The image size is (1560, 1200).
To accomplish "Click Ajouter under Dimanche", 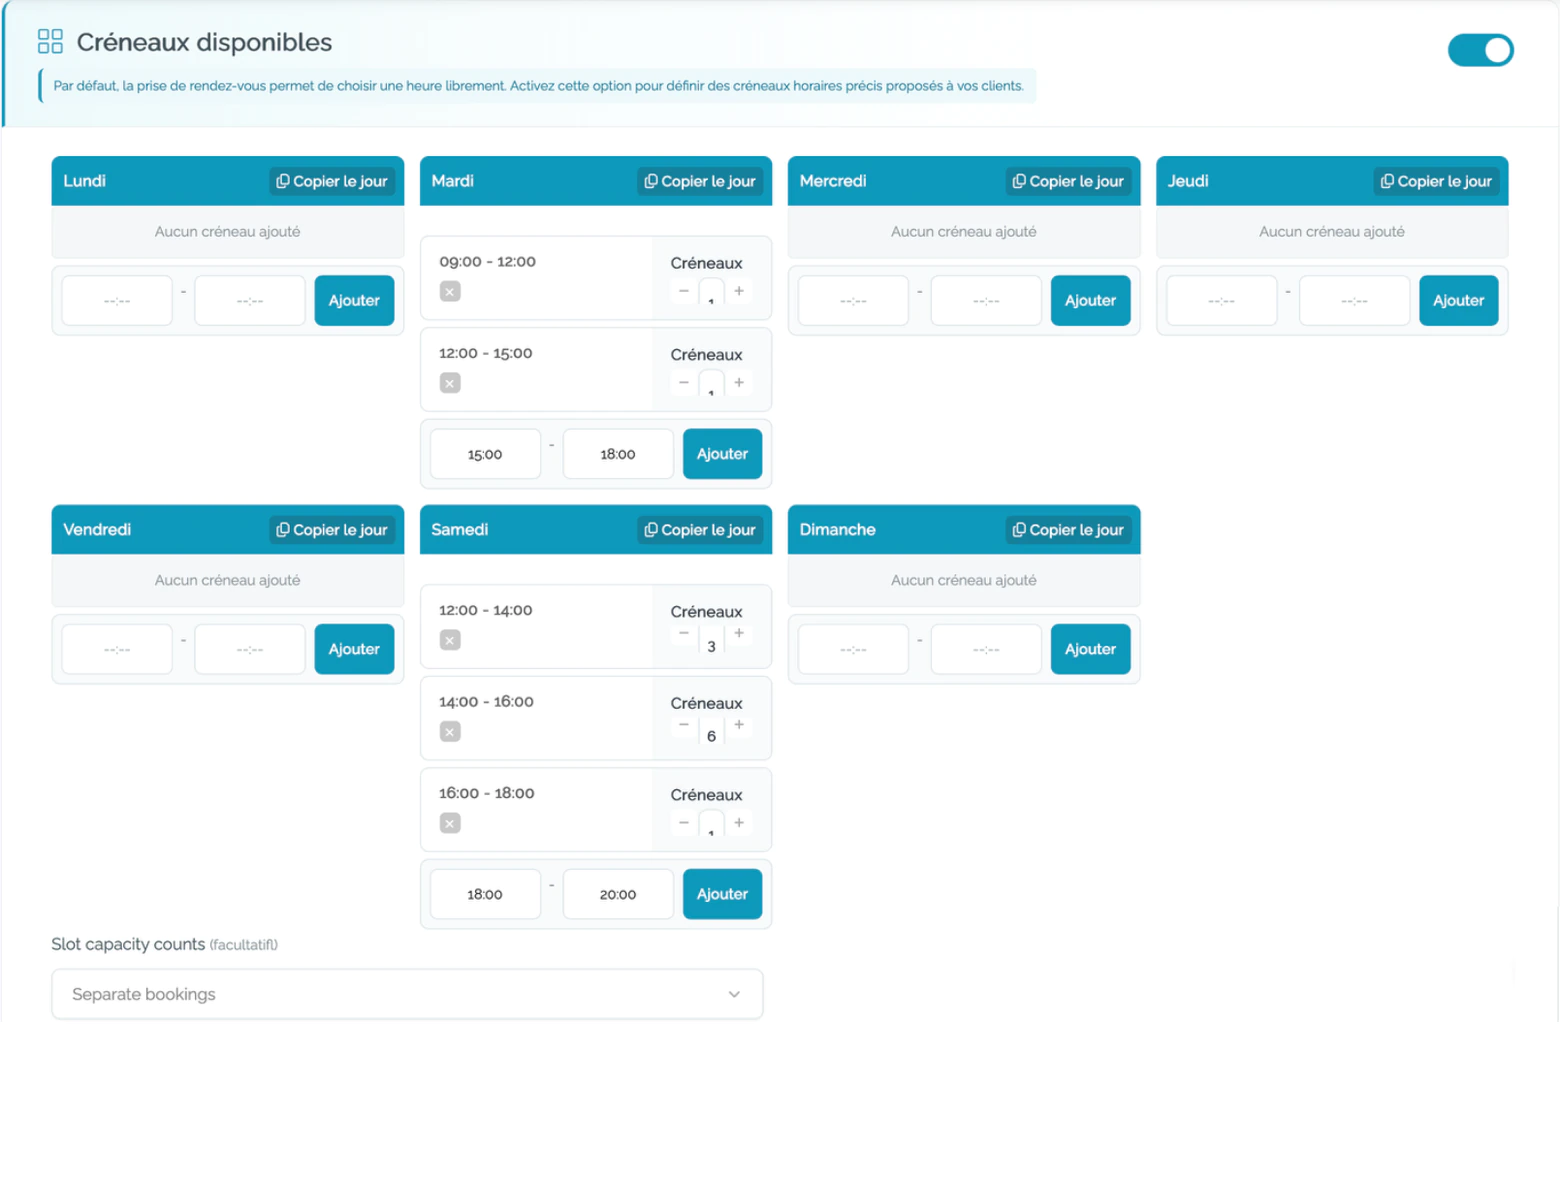I will (1090, 649).
